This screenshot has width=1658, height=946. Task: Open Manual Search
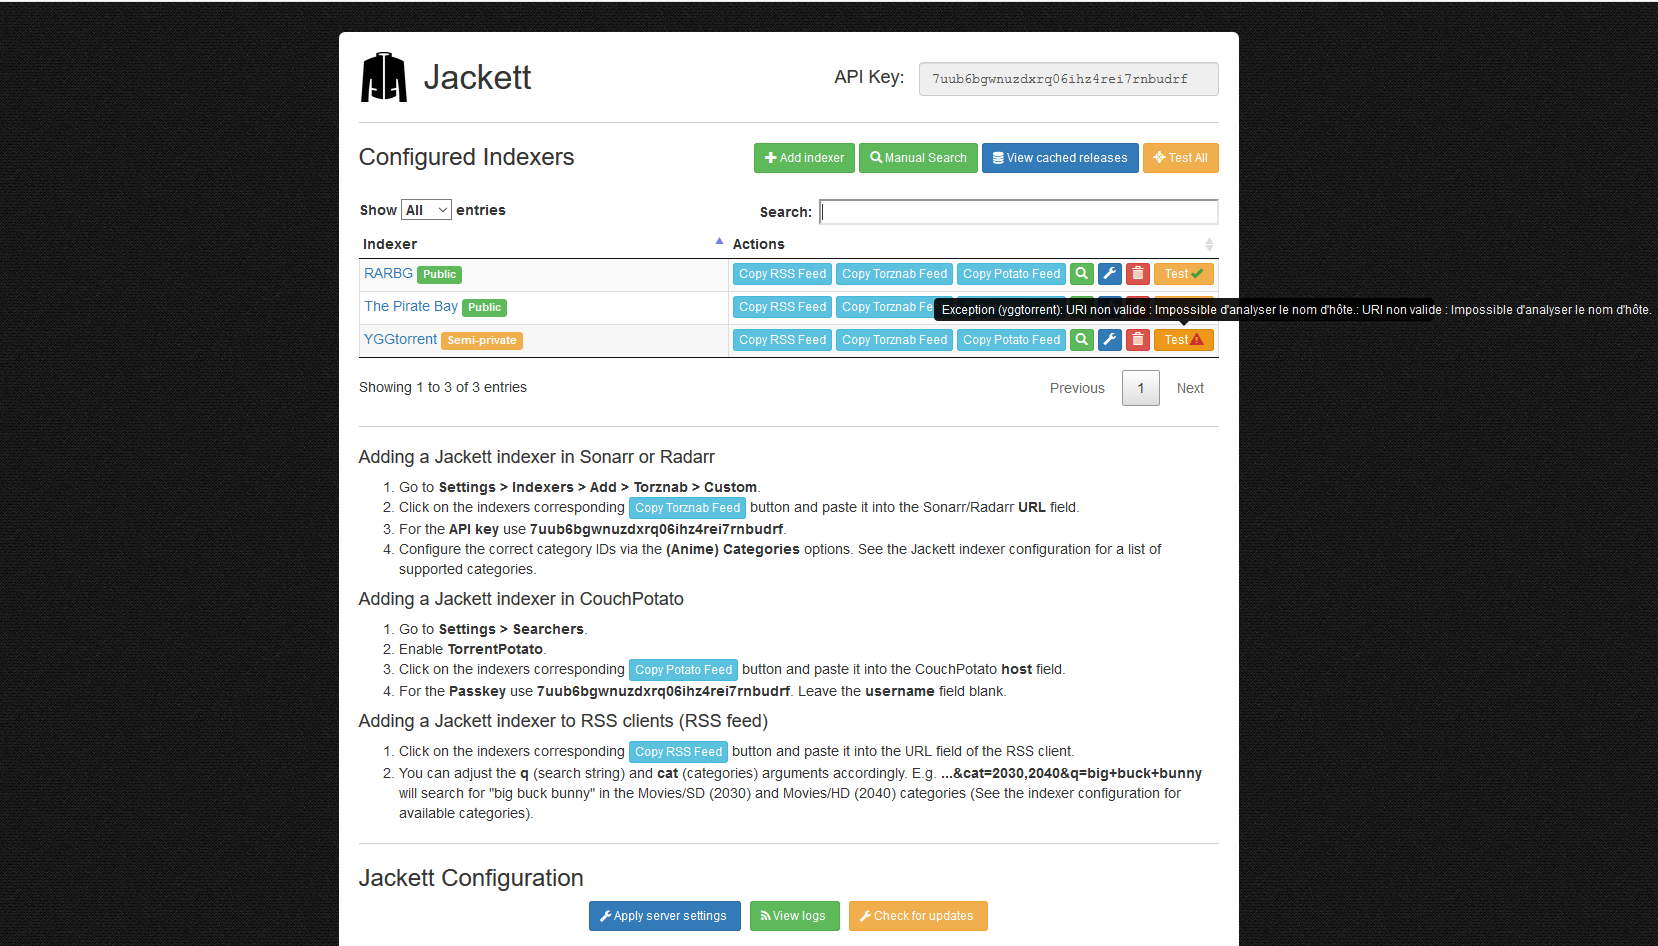pyautogui.click(x=917, y=157)
